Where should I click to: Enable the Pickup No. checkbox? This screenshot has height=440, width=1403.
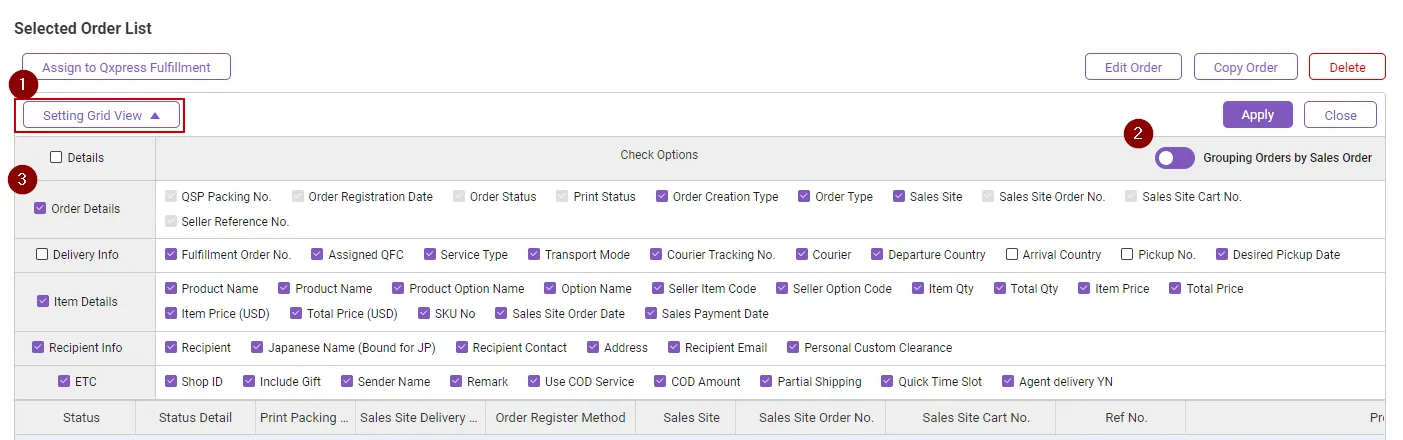pos(1127,255)
